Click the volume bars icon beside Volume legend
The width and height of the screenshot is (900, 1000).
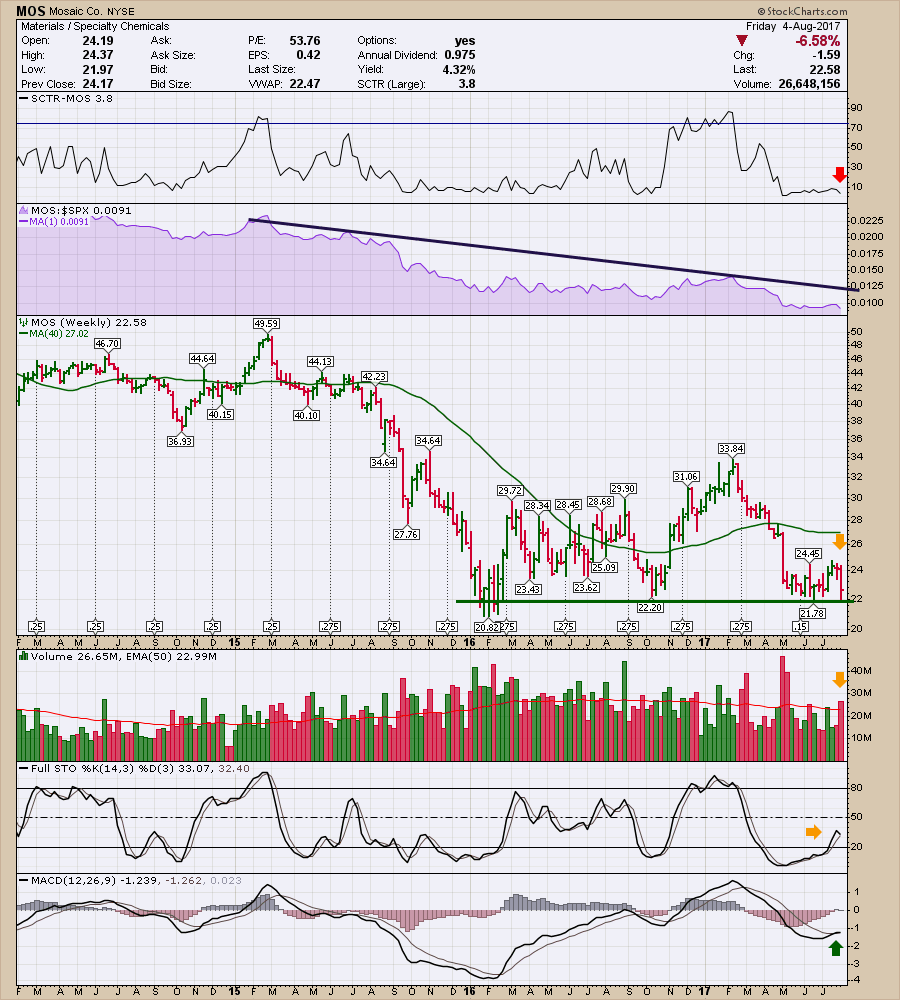tap(24, 656)
